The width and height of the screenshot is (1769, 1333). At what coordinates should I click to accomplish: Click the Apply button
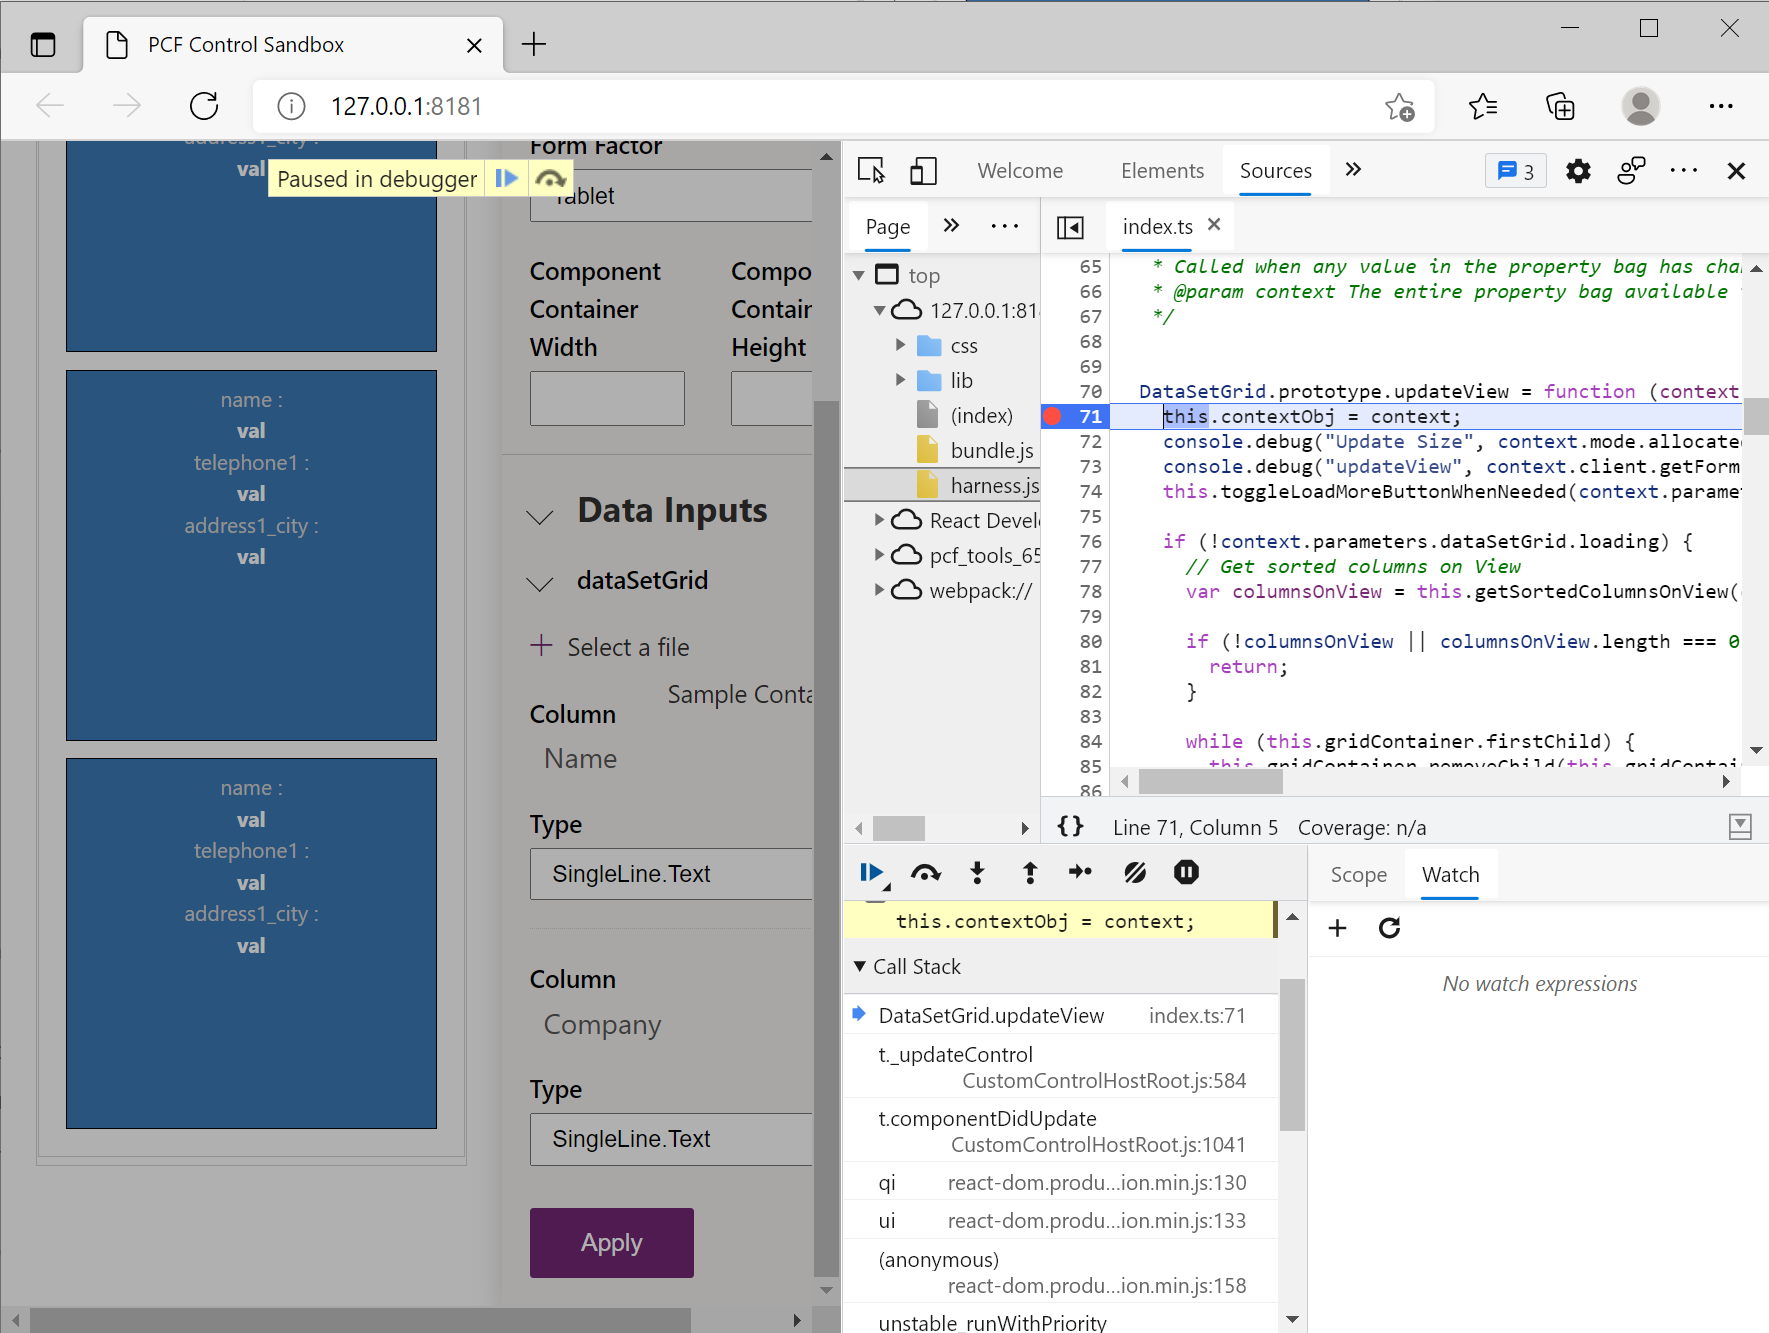point(611,1242)
